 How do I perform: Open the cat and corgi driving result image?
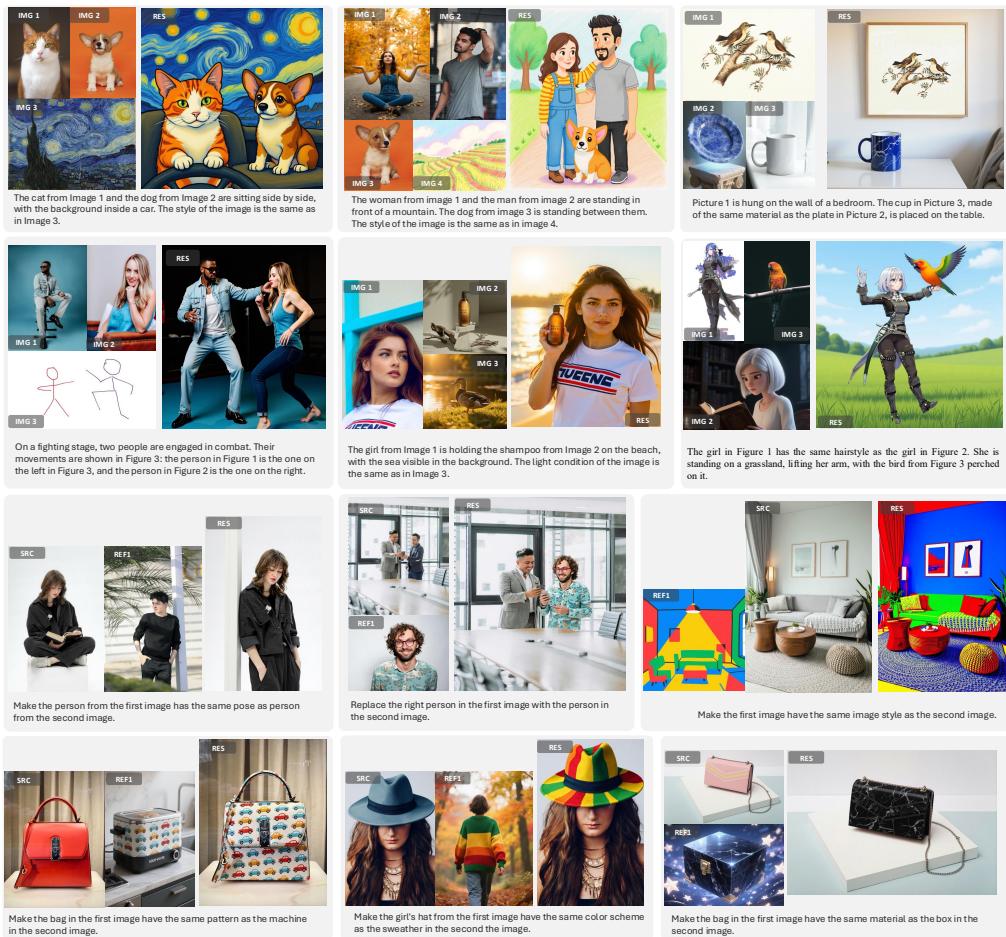pyautogui.click(x=232, y=100)
